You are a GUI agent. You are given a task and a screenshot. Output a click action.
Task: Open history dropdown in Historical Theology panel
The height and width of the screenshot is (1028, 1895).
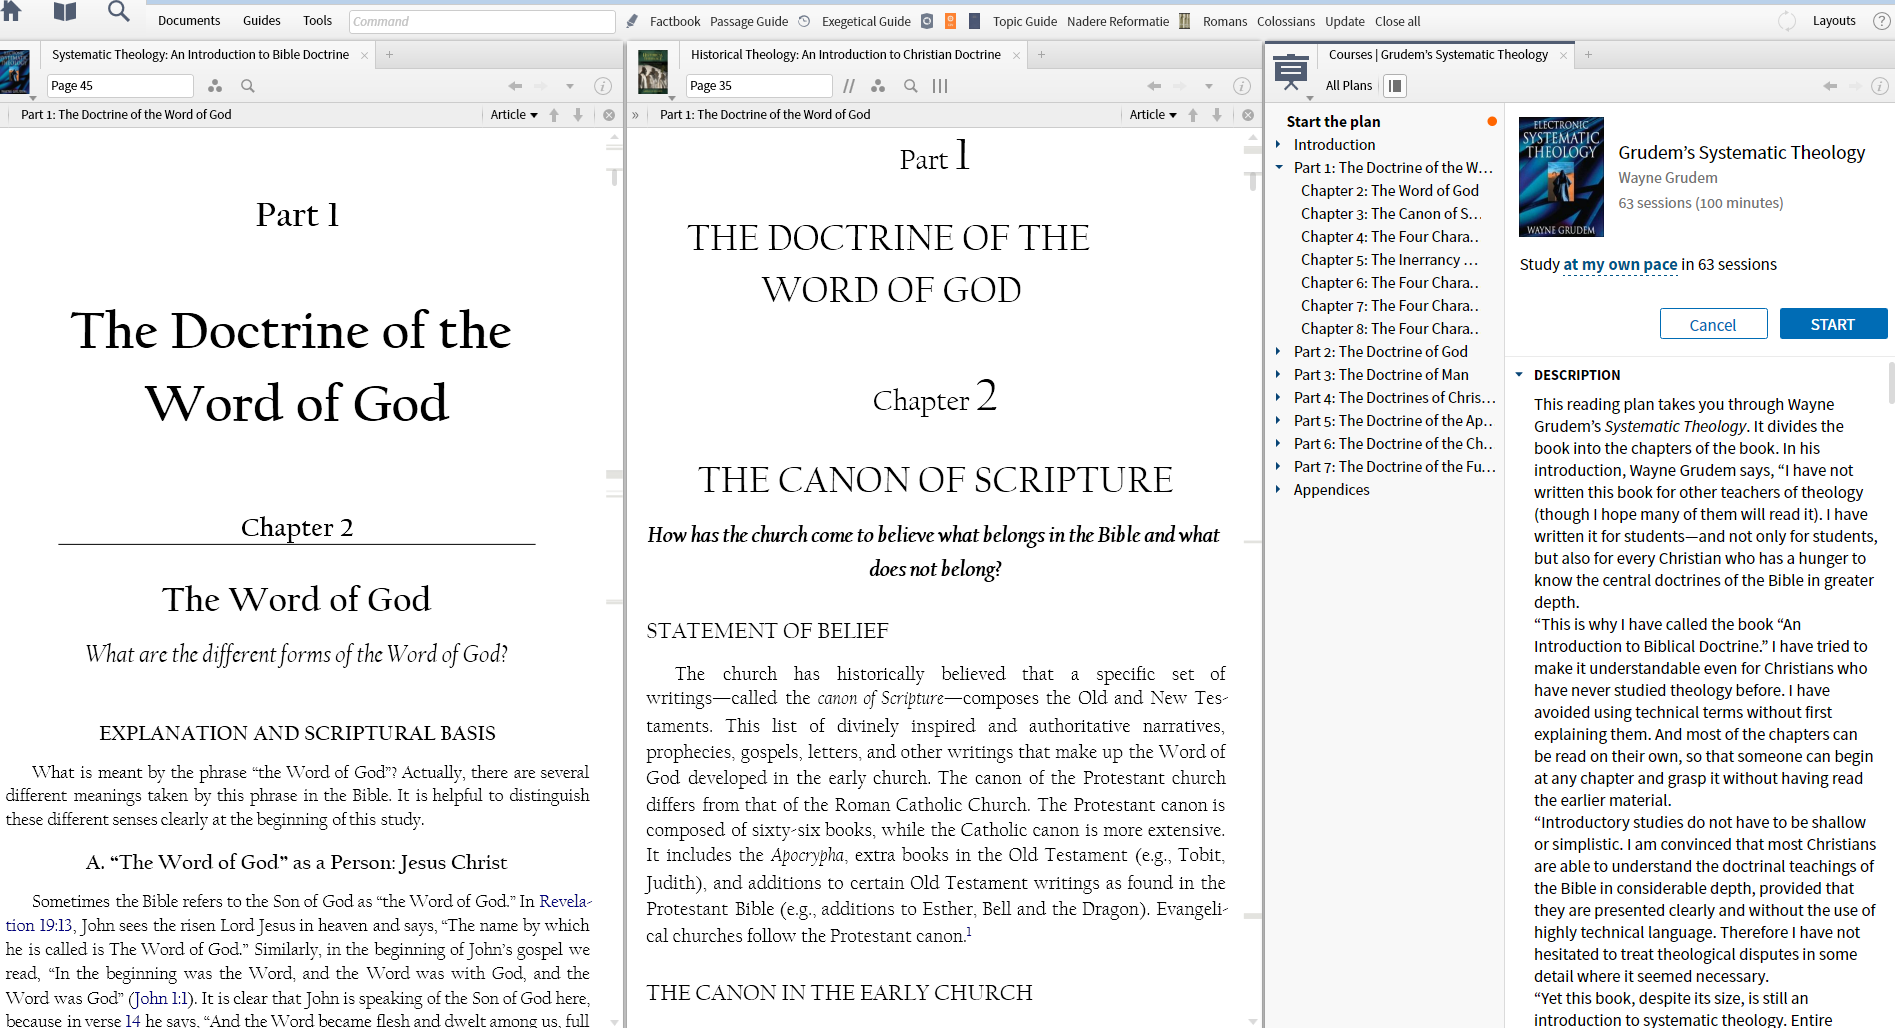click(x=1209, y=86)
